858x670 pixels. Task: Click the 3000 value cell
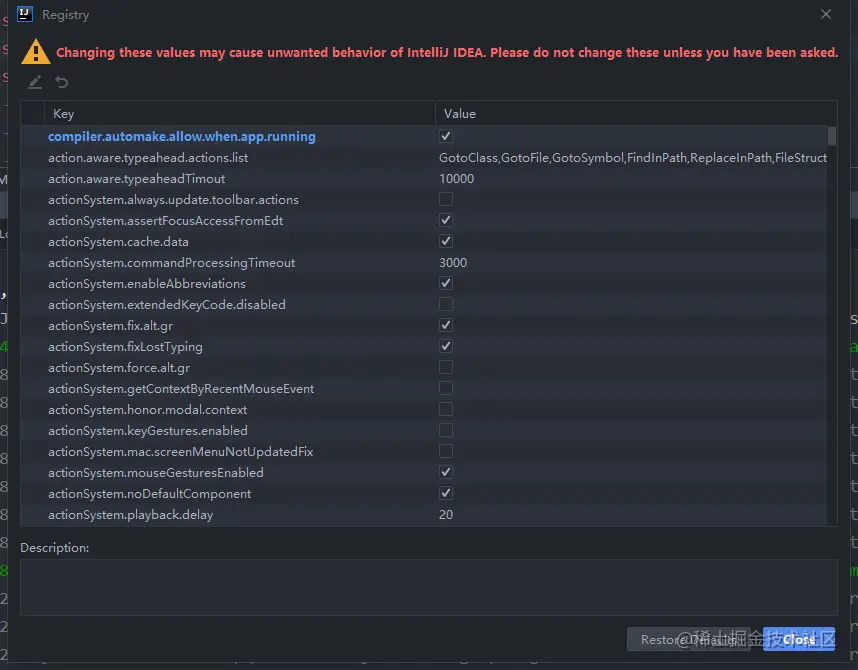(453, 262)
